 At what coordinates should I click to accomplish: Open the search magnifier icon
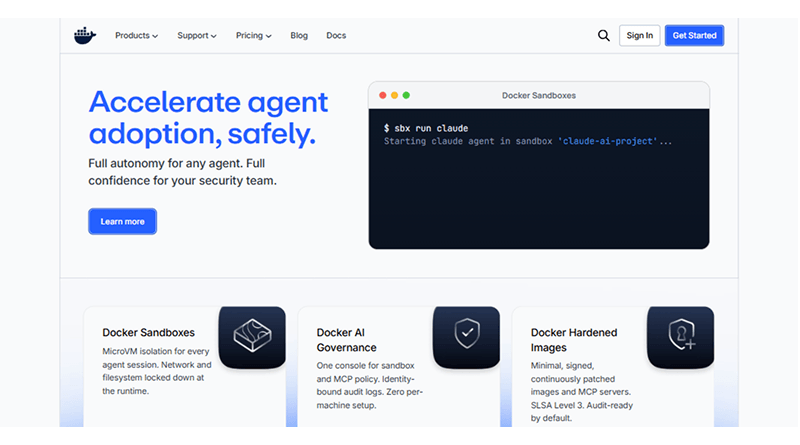604,35
